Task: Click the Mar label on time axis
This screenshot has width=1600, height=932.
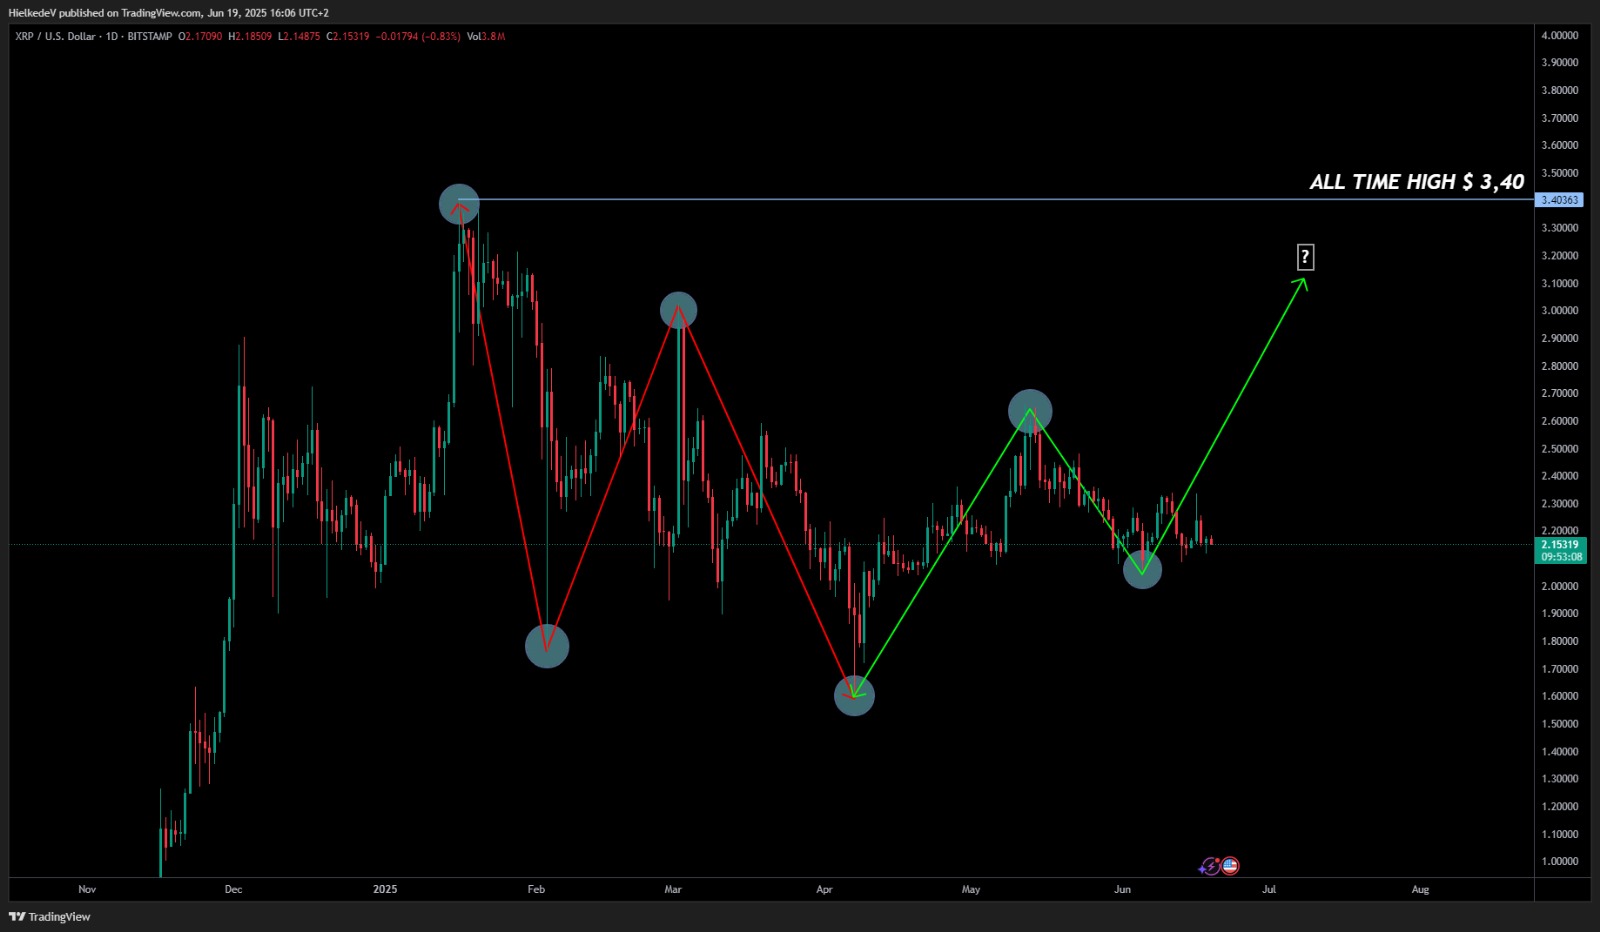Action: pyautogui.click(x=673, y=889)
